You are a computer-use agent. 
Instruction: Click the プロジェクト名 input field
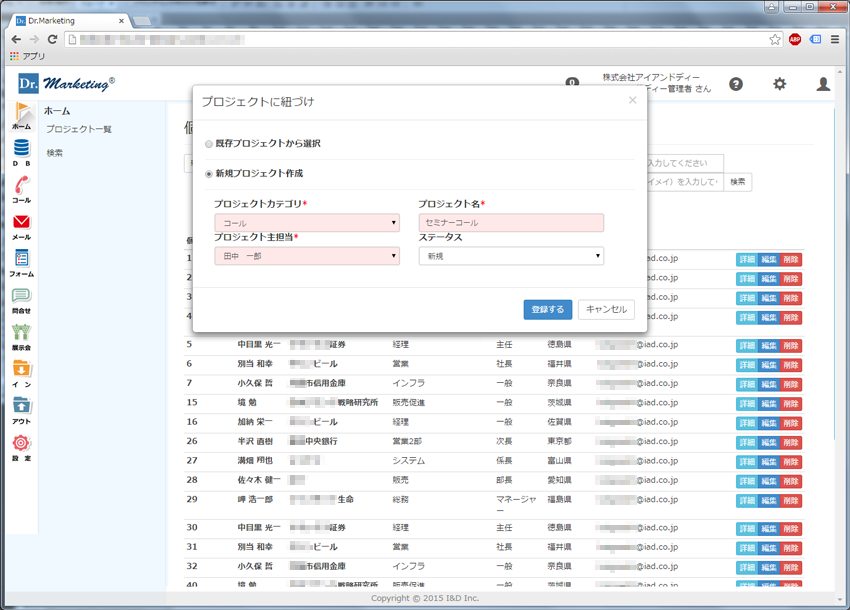510,223
